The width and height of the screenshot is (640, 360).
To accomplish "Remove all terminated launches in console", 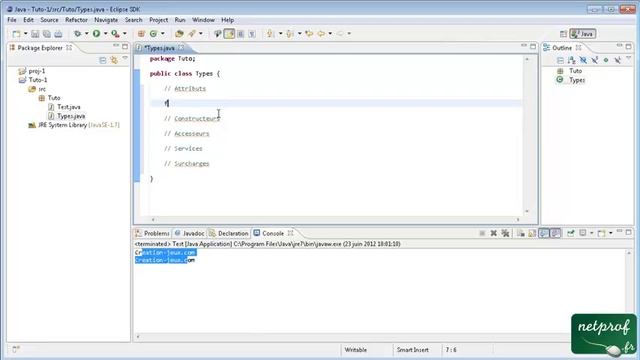I will click(x=505, y=233).
